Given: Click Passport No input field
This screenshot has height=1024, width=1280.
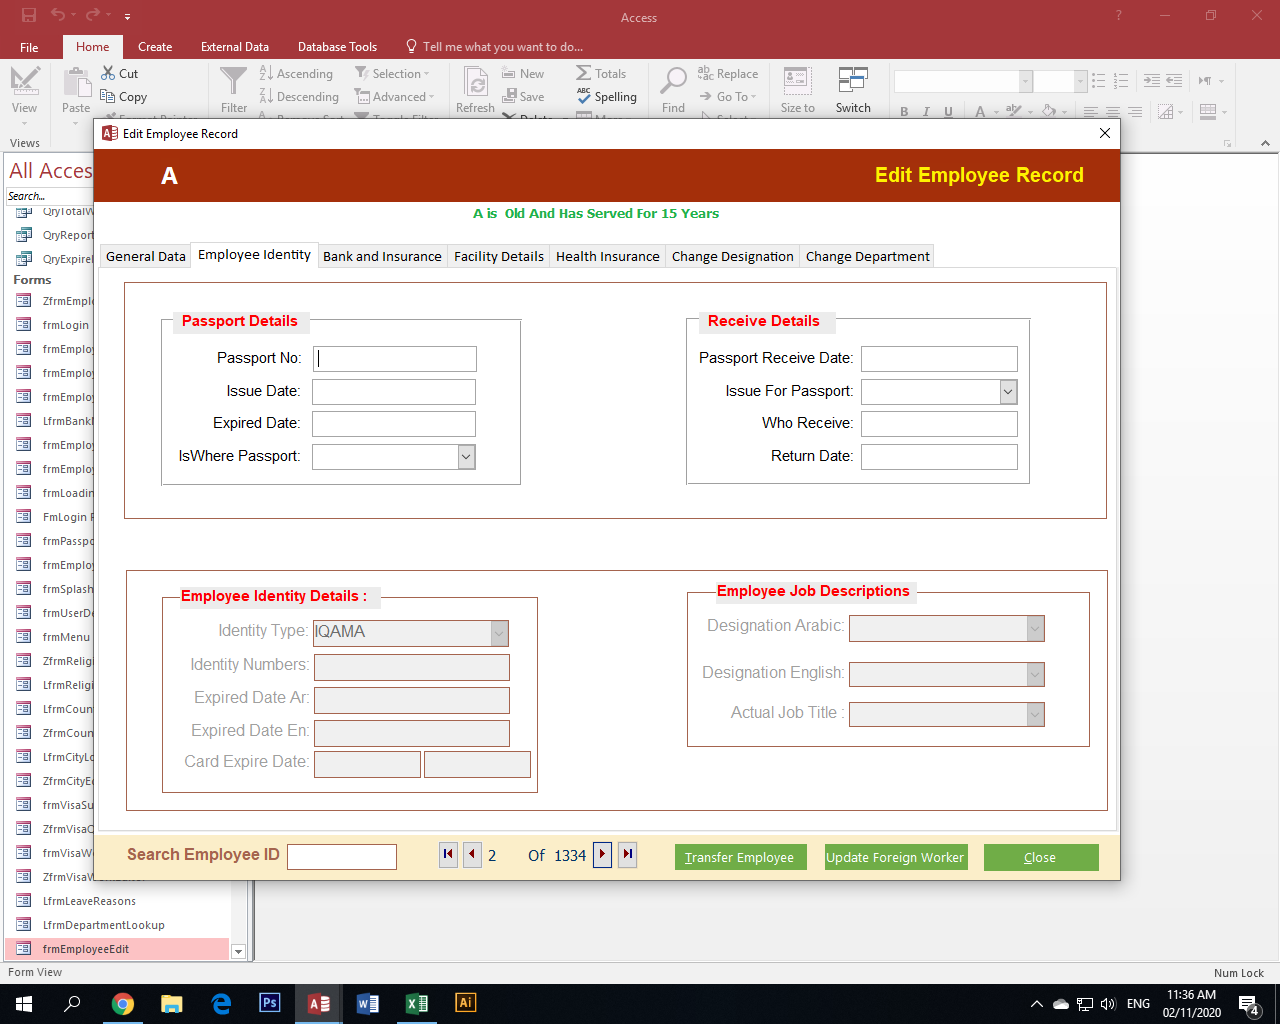Looking at the screenshot, I should coord(395,359).
